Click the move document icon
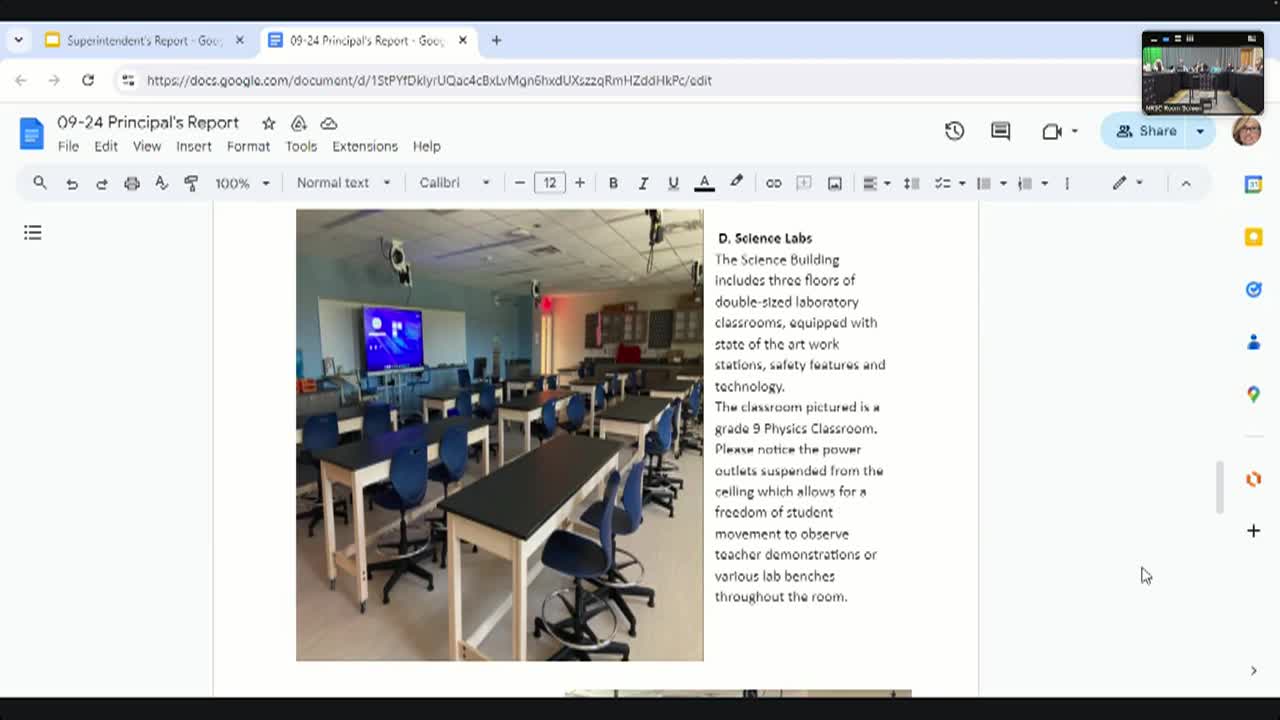 point(298,123)
